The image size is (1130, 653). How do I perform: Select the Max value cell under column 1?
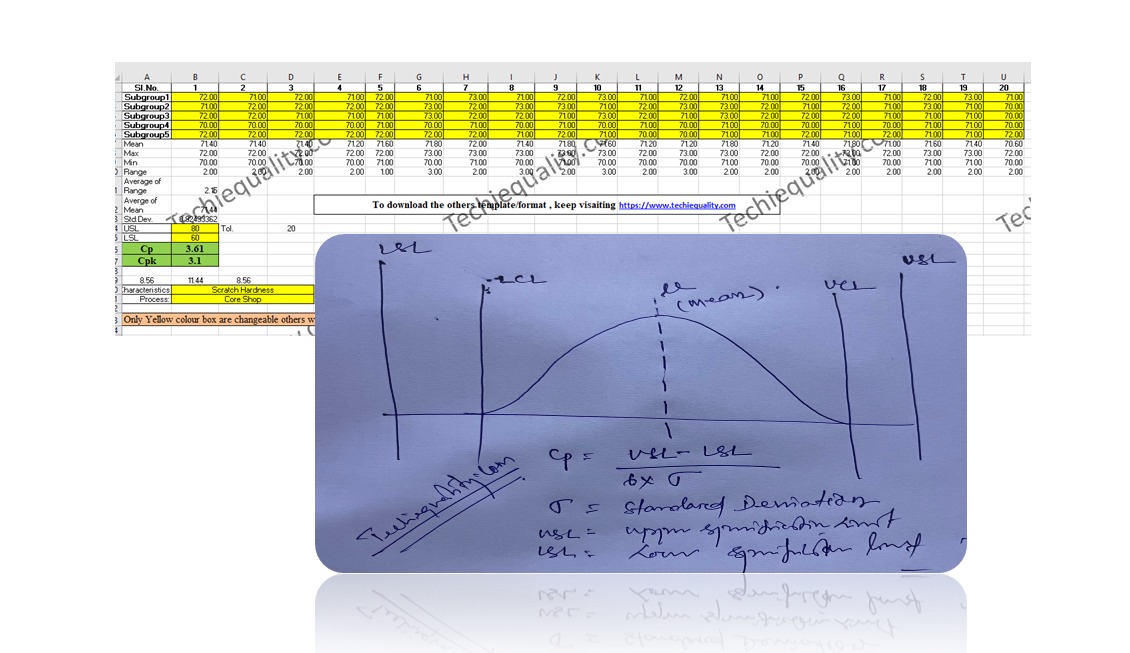(x=193, y=152)
